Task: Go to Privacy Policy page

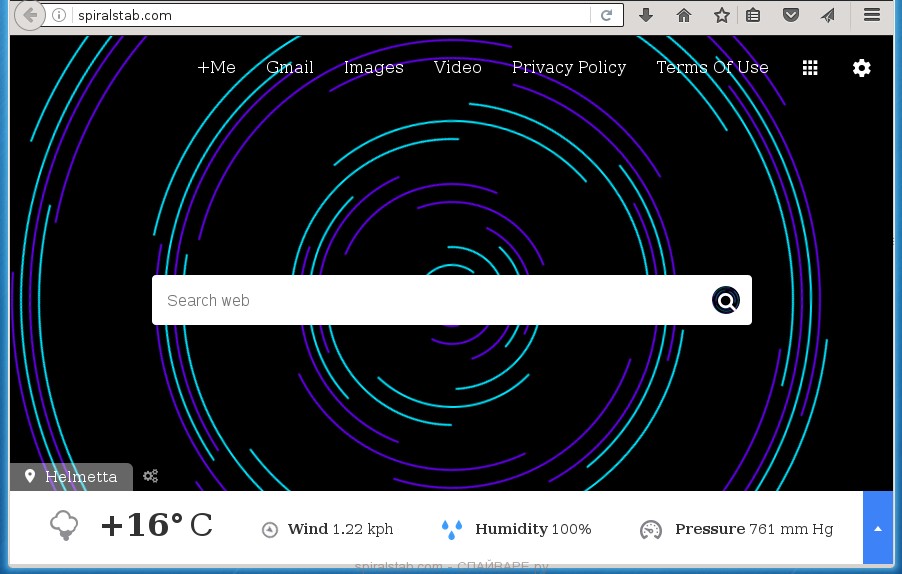Action: click(568, 68)
